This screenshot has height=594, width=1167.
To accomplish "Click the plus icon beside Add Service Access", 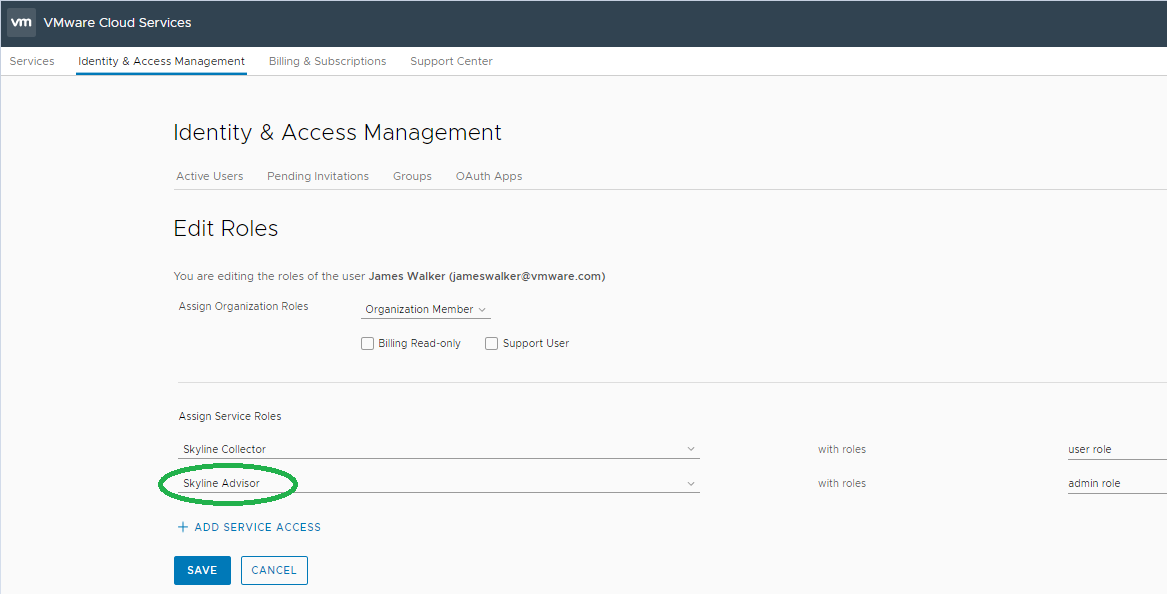I will pos(182,527).
